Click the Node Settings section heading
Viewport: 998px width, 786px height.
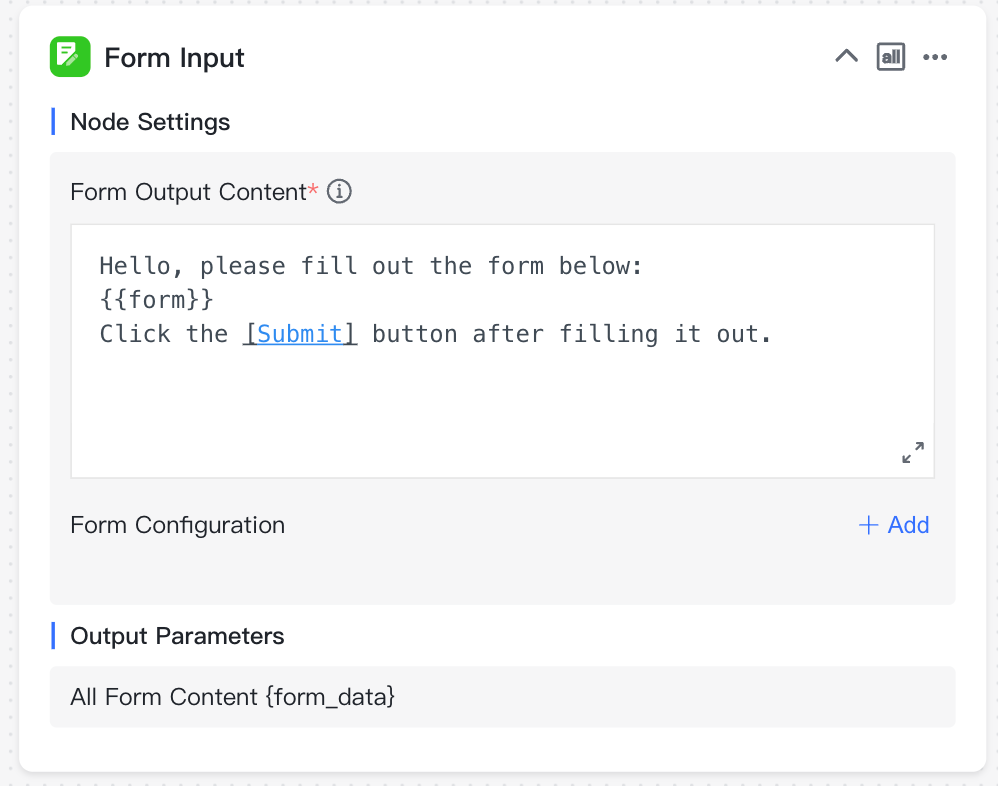[150, 122]
